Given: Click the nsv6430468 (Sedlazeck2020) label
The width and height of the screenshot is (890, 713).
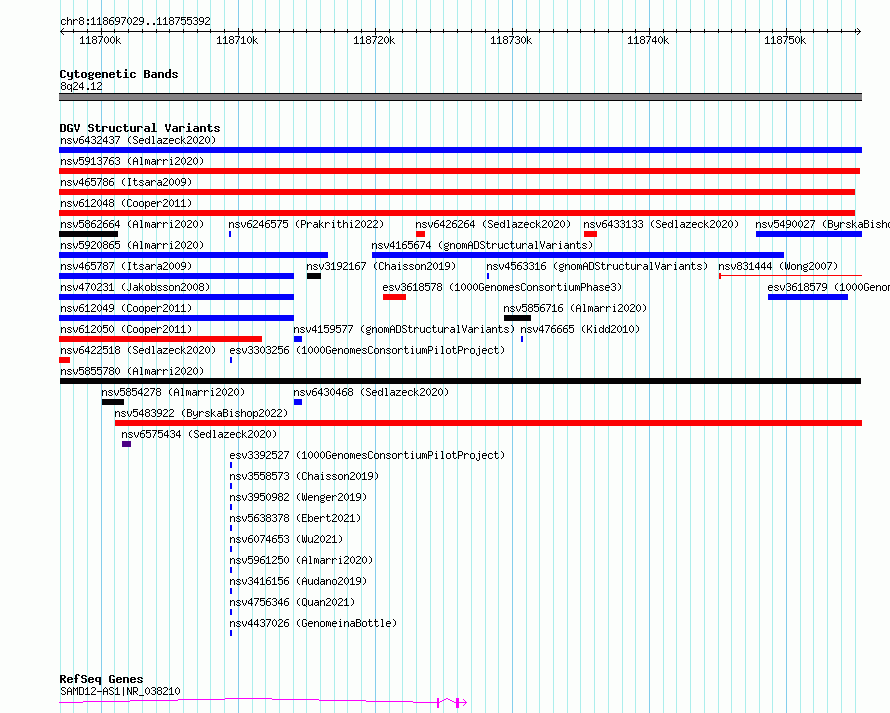Looking at the screenshot, I should tap(371, 392).
